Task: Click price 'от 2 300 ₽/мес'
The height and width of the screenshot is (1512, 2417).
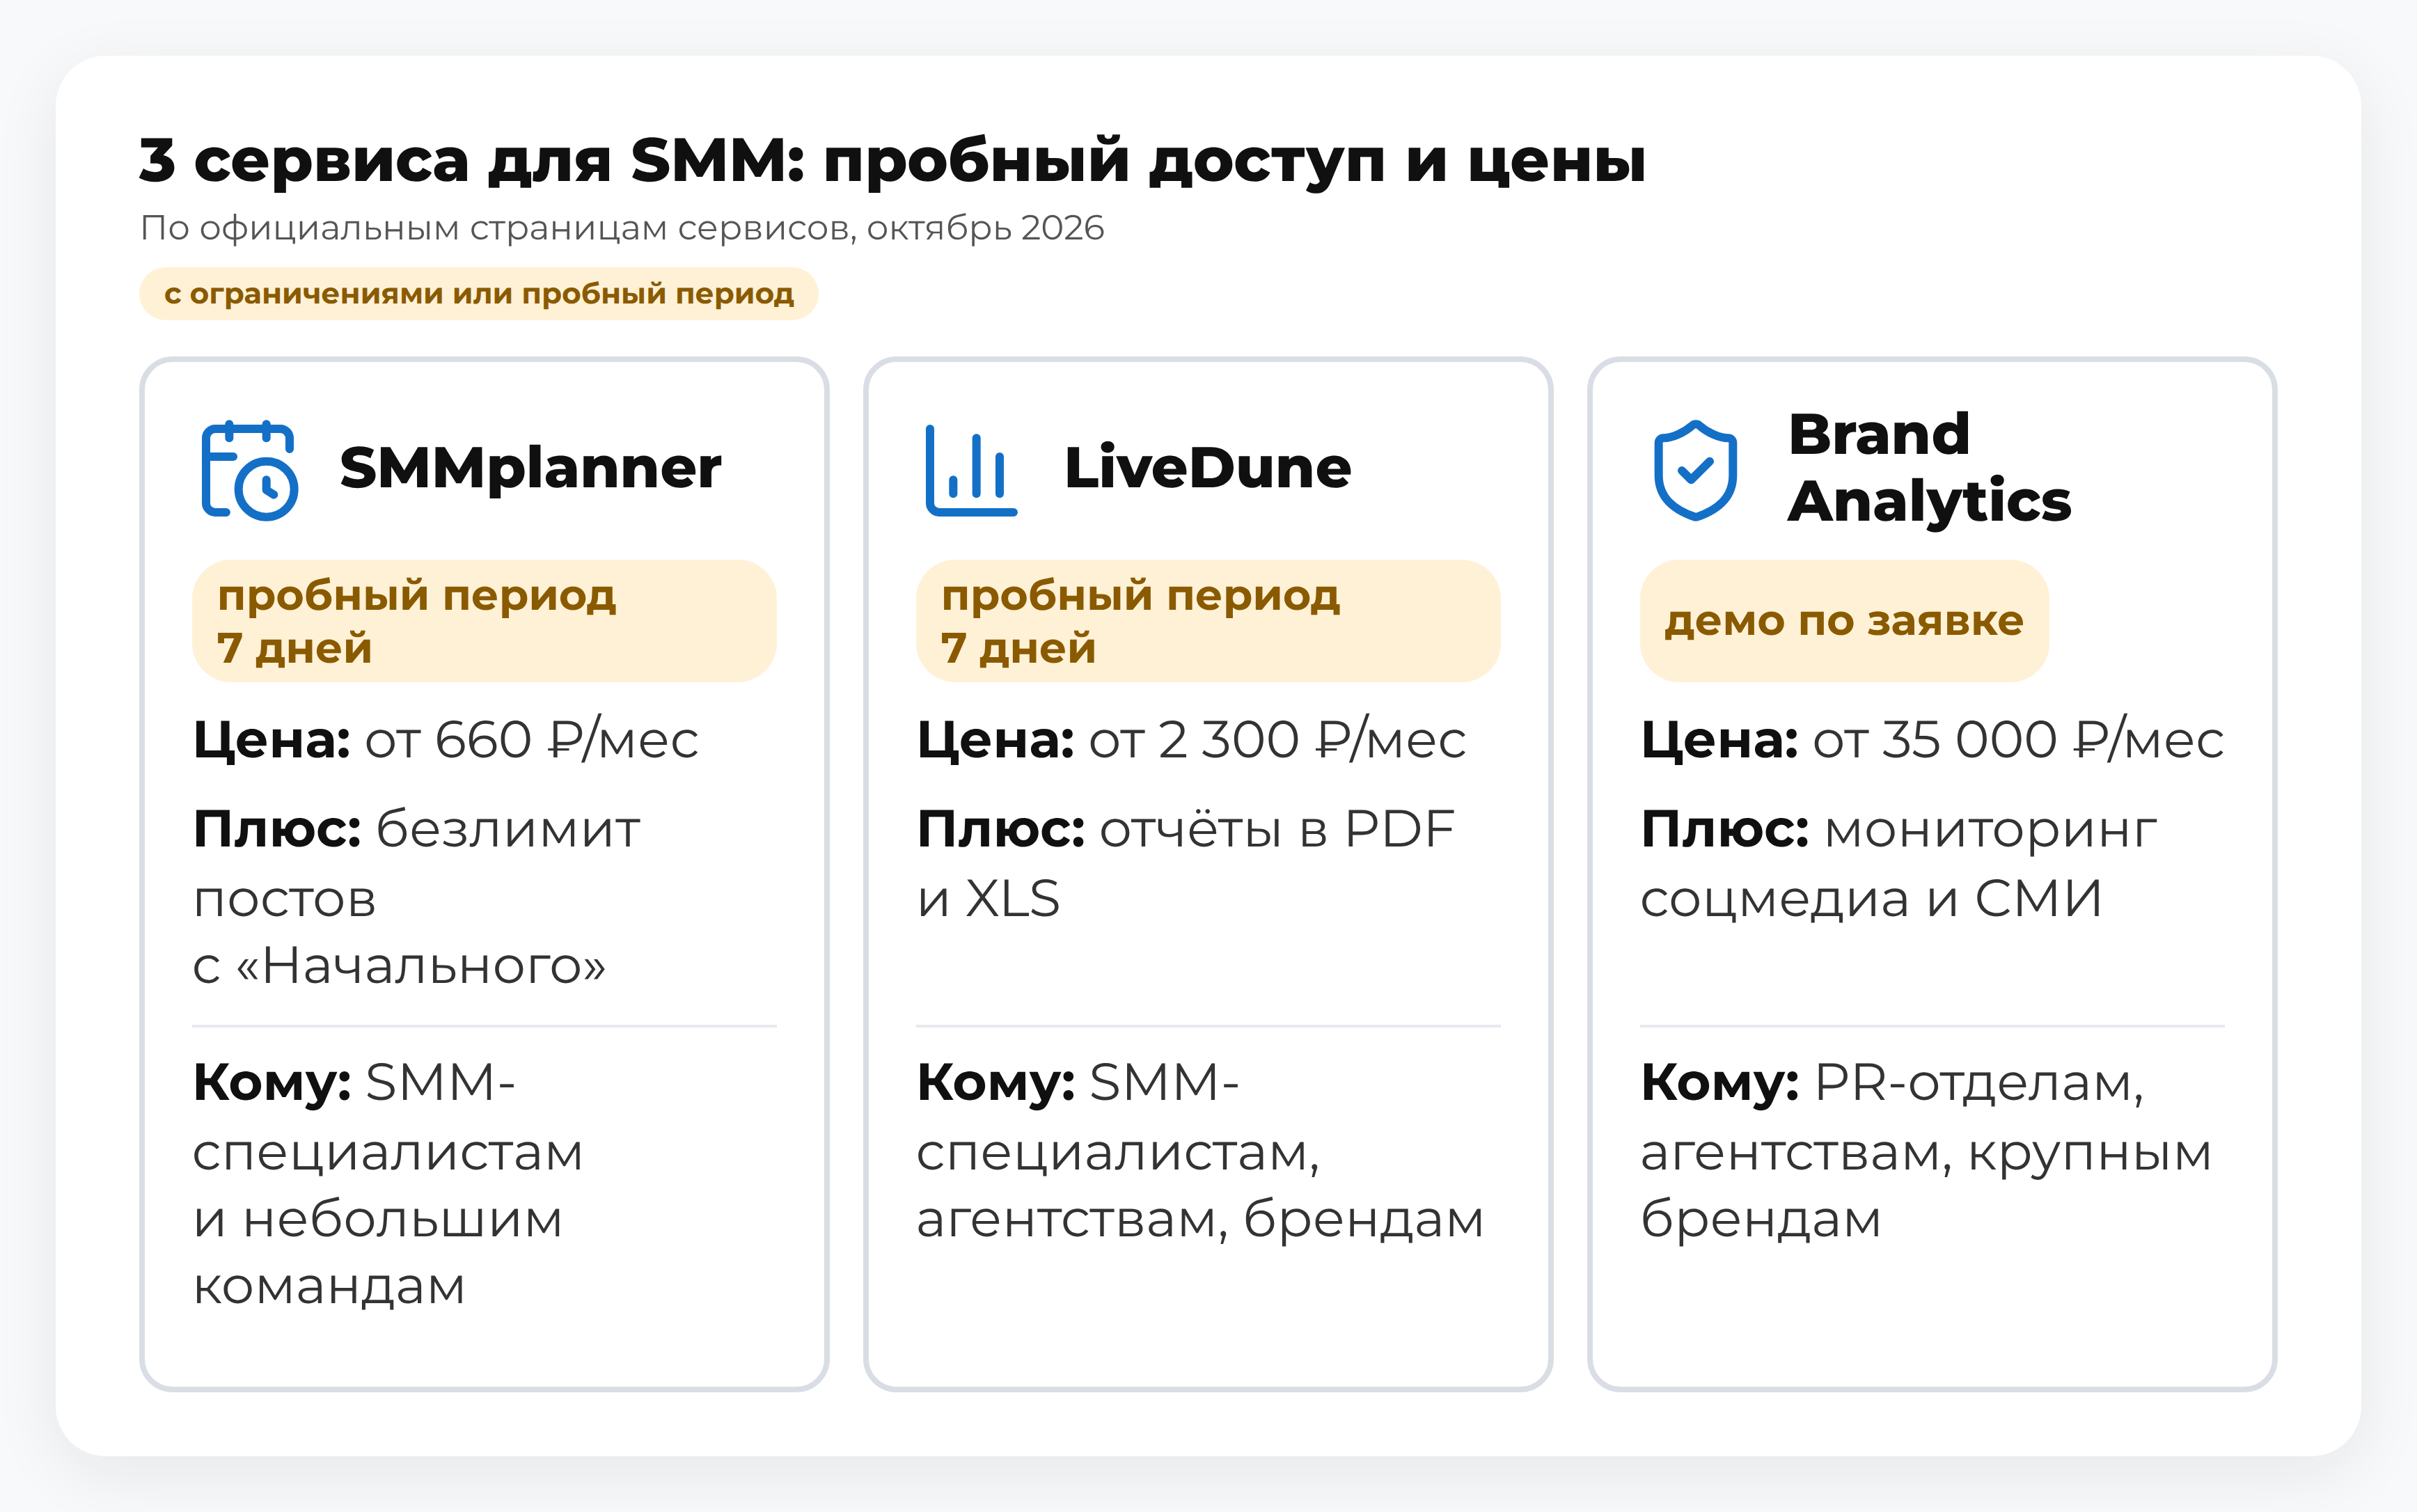Action: click(x=1277, y=741)
